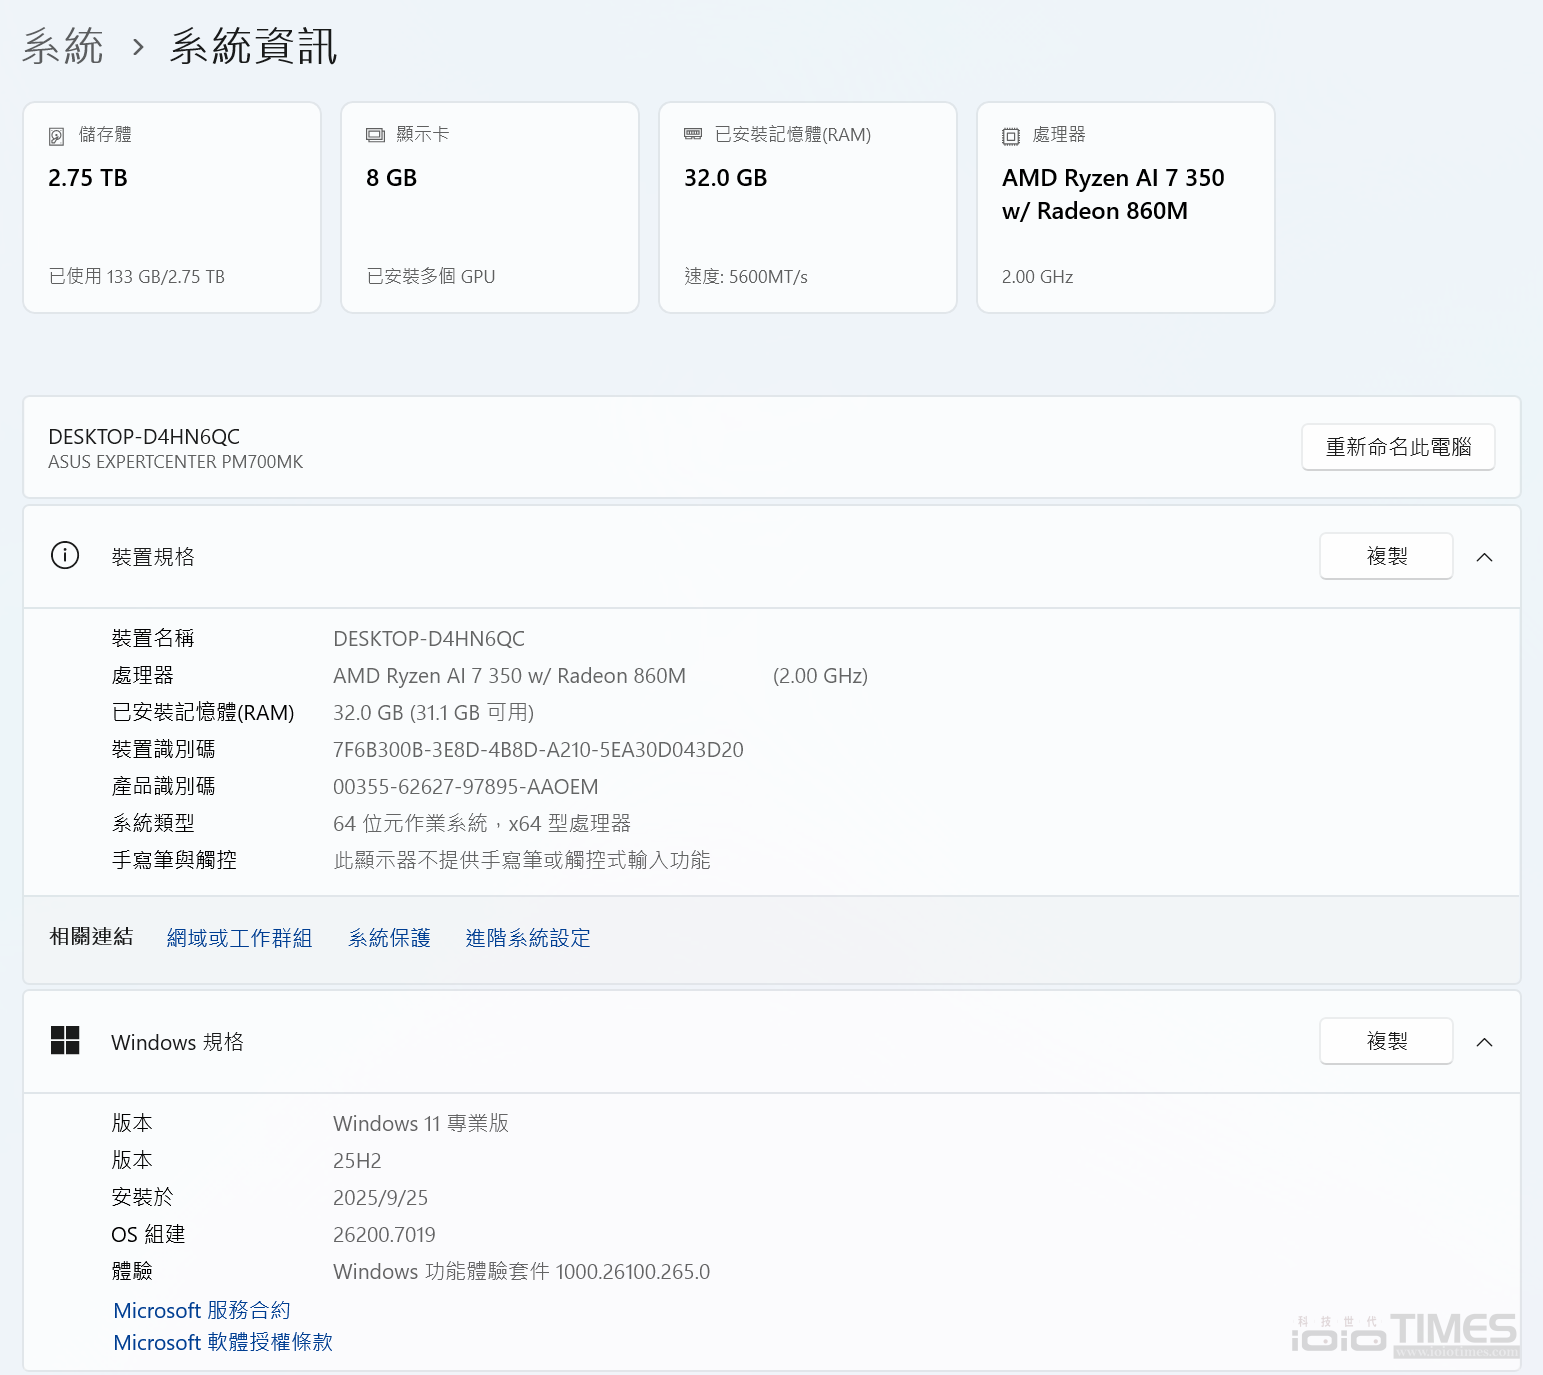Click the graphics card icon

tap(375, 135)
